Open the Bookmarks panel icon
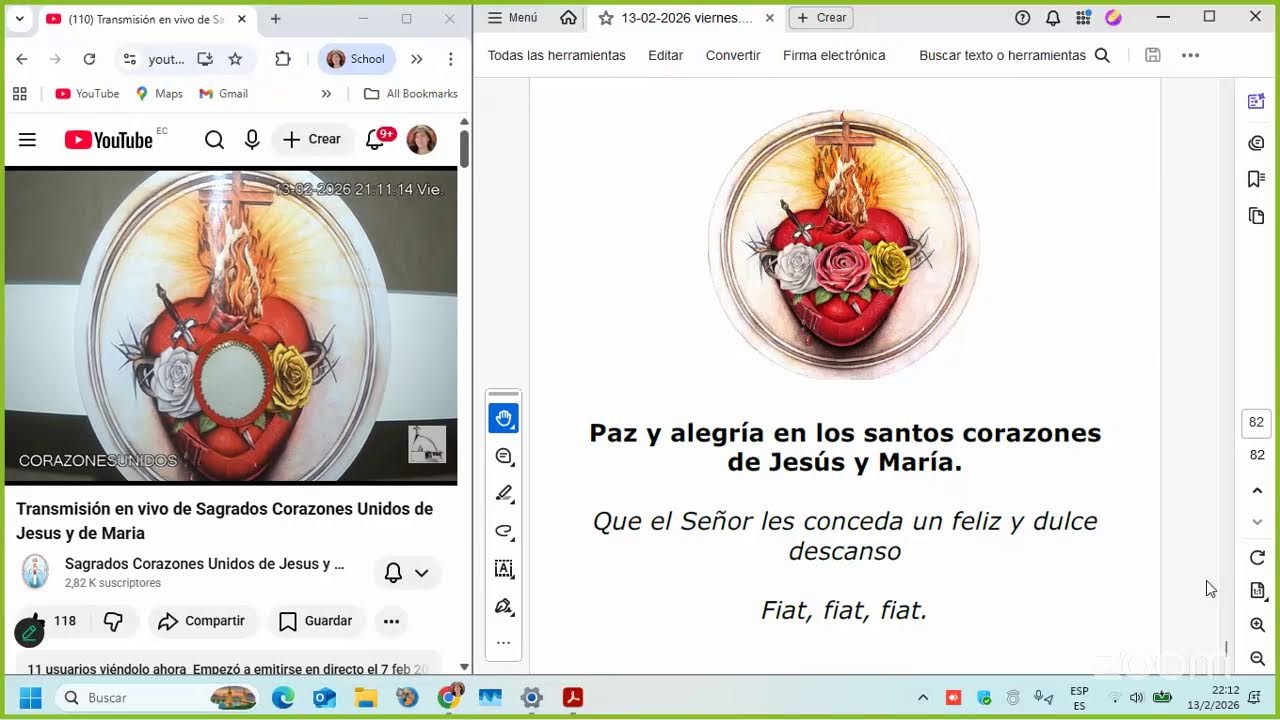 click(x=1257, y=179)
